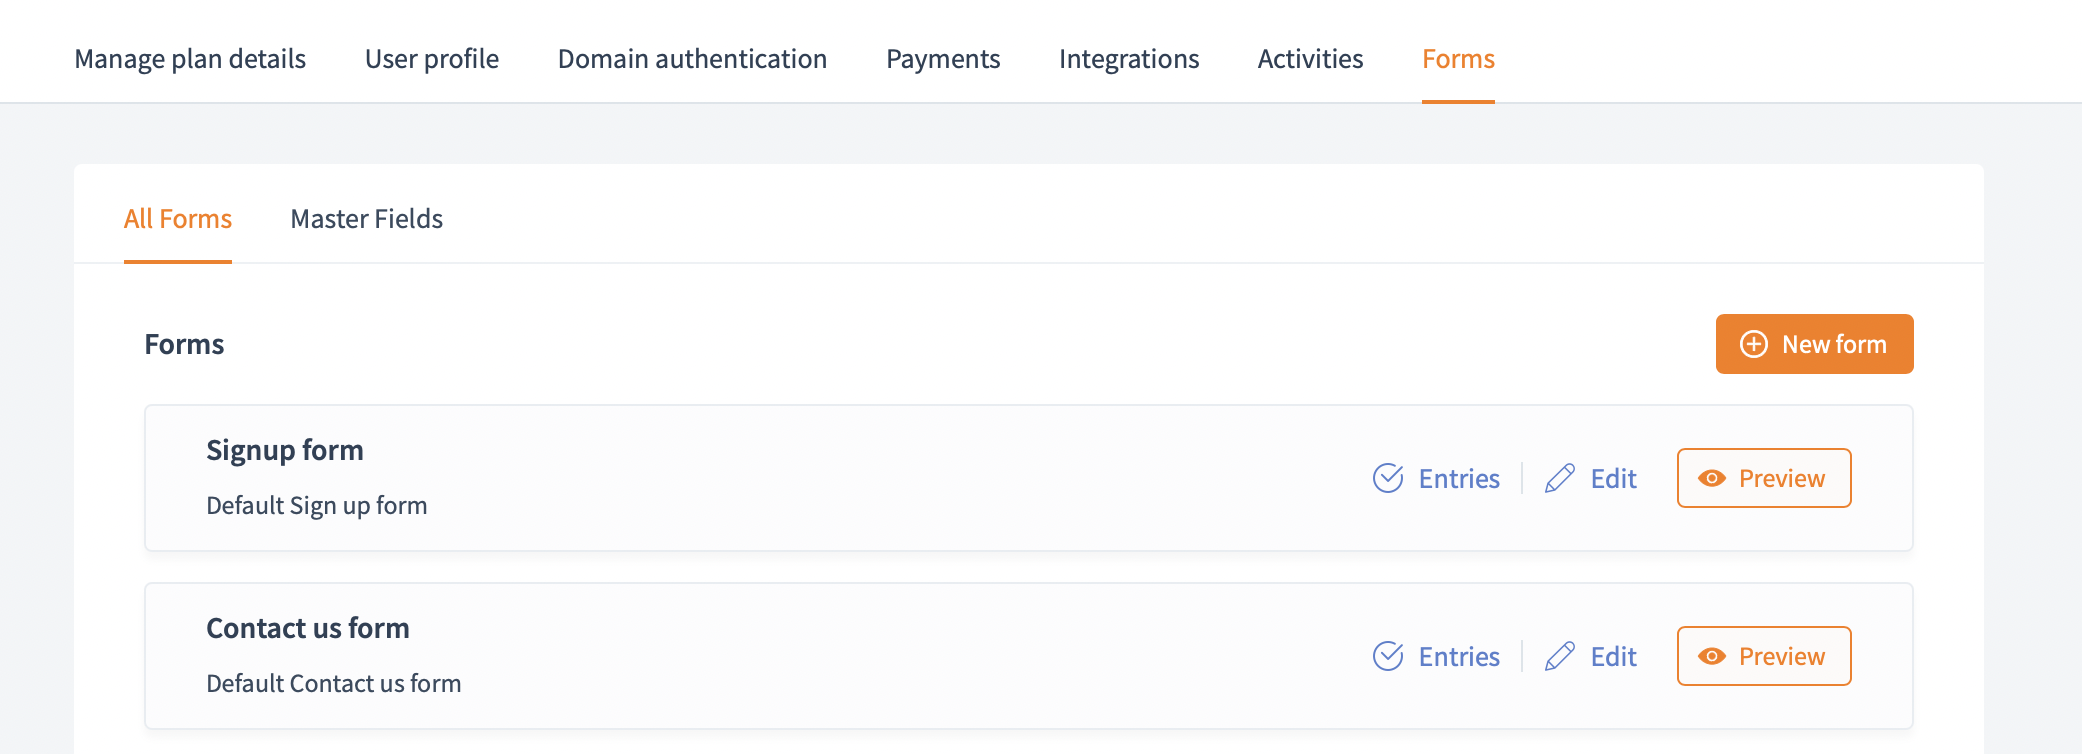The height and width of the screenshot is (754, 2082).
Task: Select the Signup form title
Action: coord(285,450)
